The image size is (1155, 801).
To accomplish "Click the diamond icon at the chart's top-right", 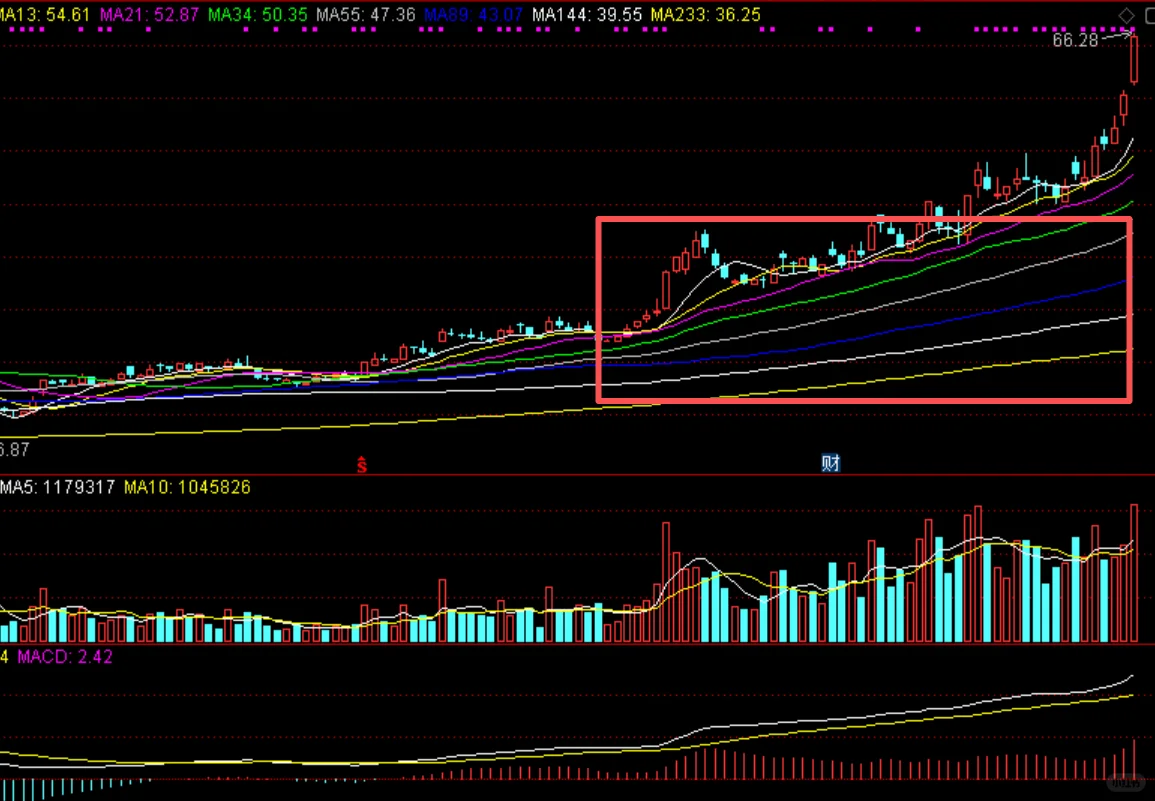I will pyautogui.click(x=1126, y=15).
